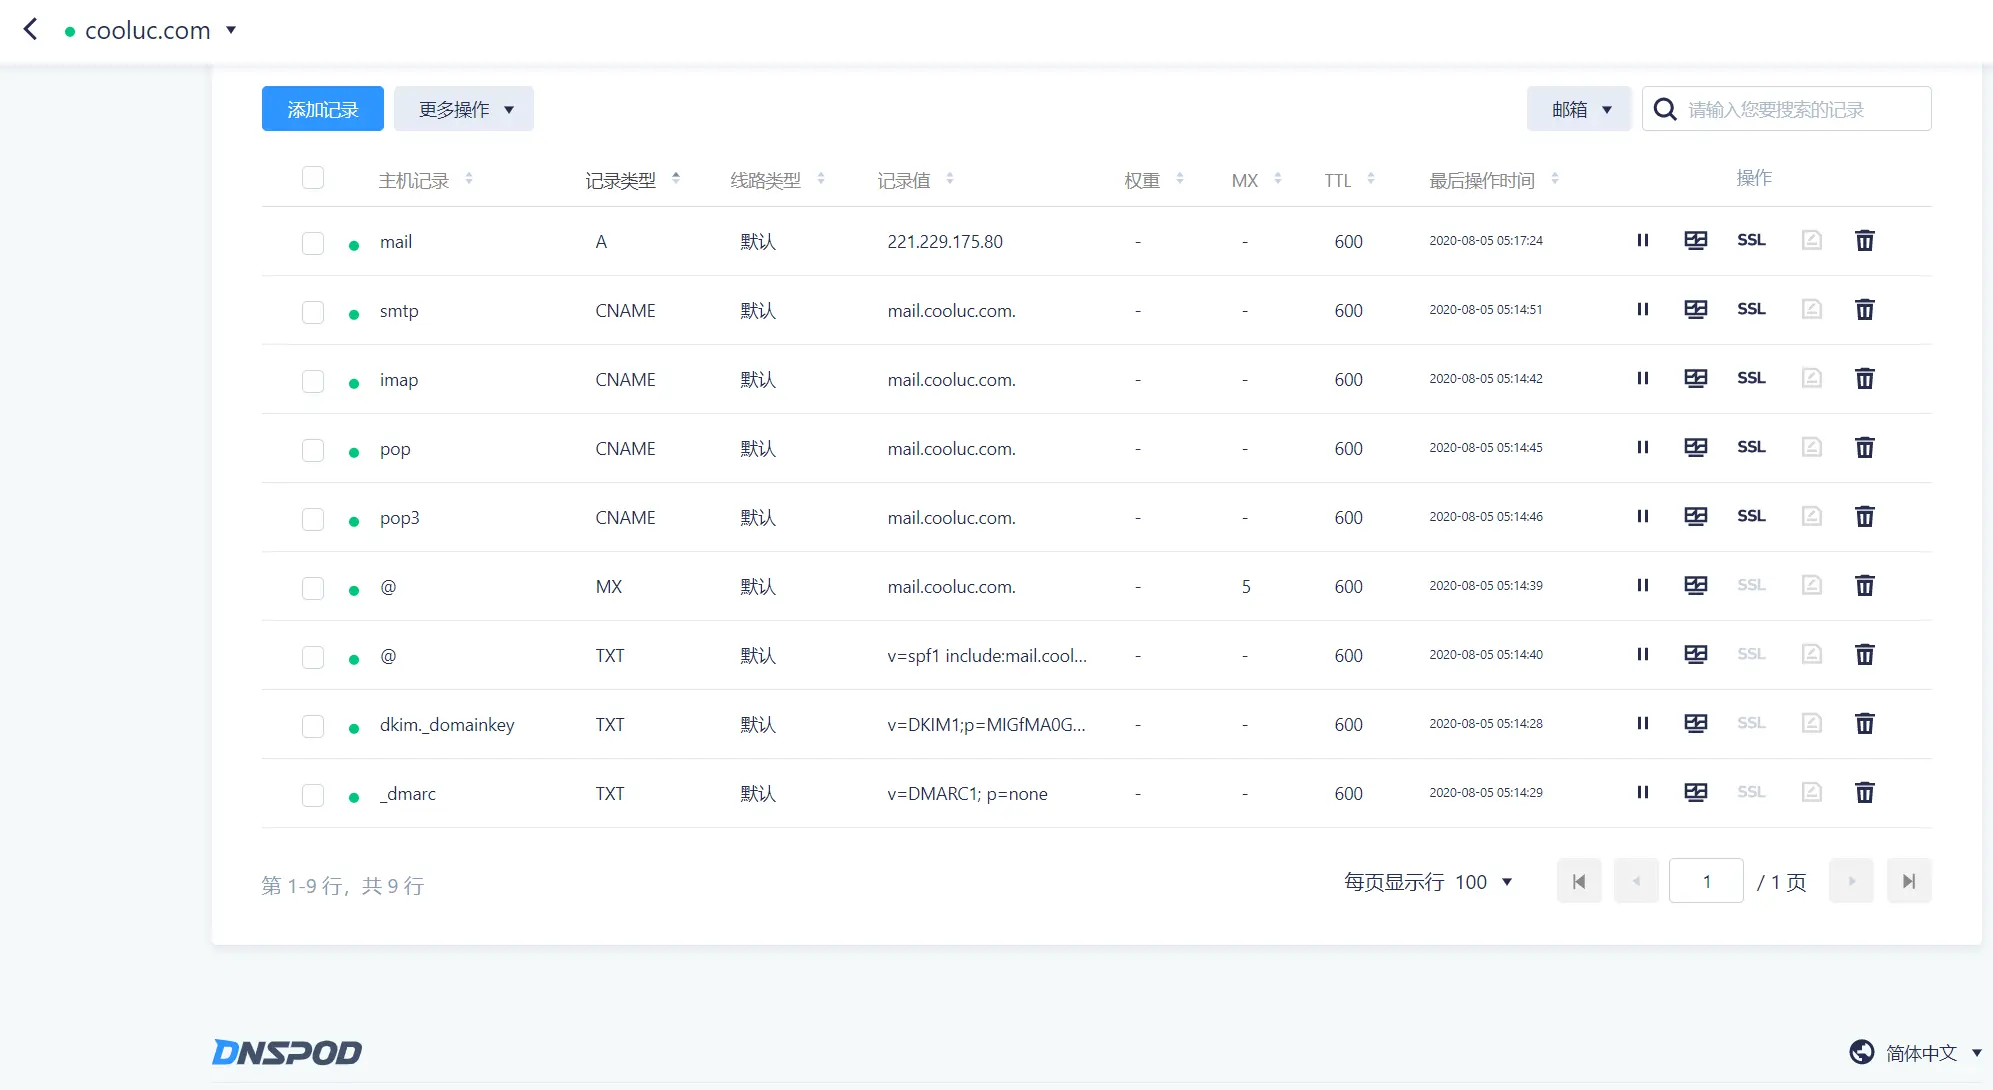Go to next page button
The width and height of the screenshot is (1993, 1090).
pyautogui.click(x=1851, y=881)
